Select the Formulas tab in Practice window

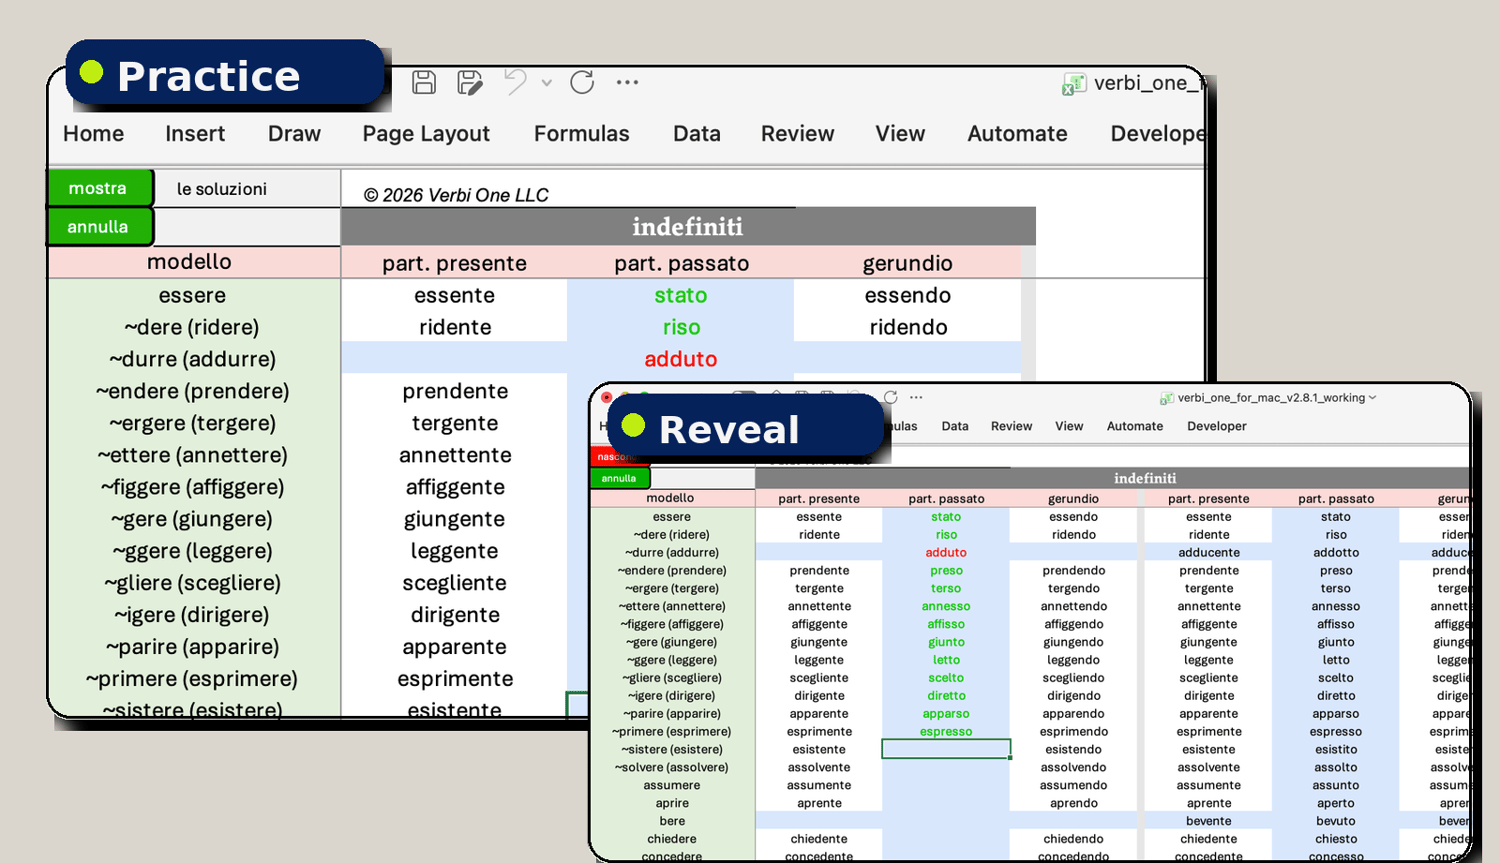click(x=582, y=134)
